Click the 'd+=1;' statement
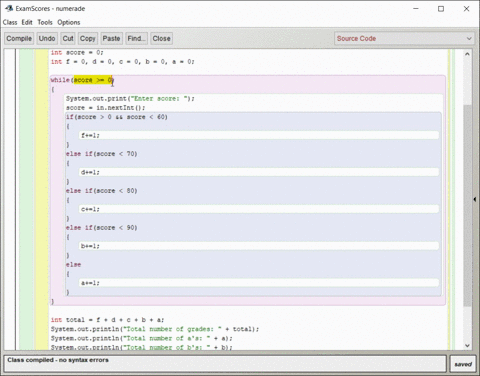 [90, 172]
